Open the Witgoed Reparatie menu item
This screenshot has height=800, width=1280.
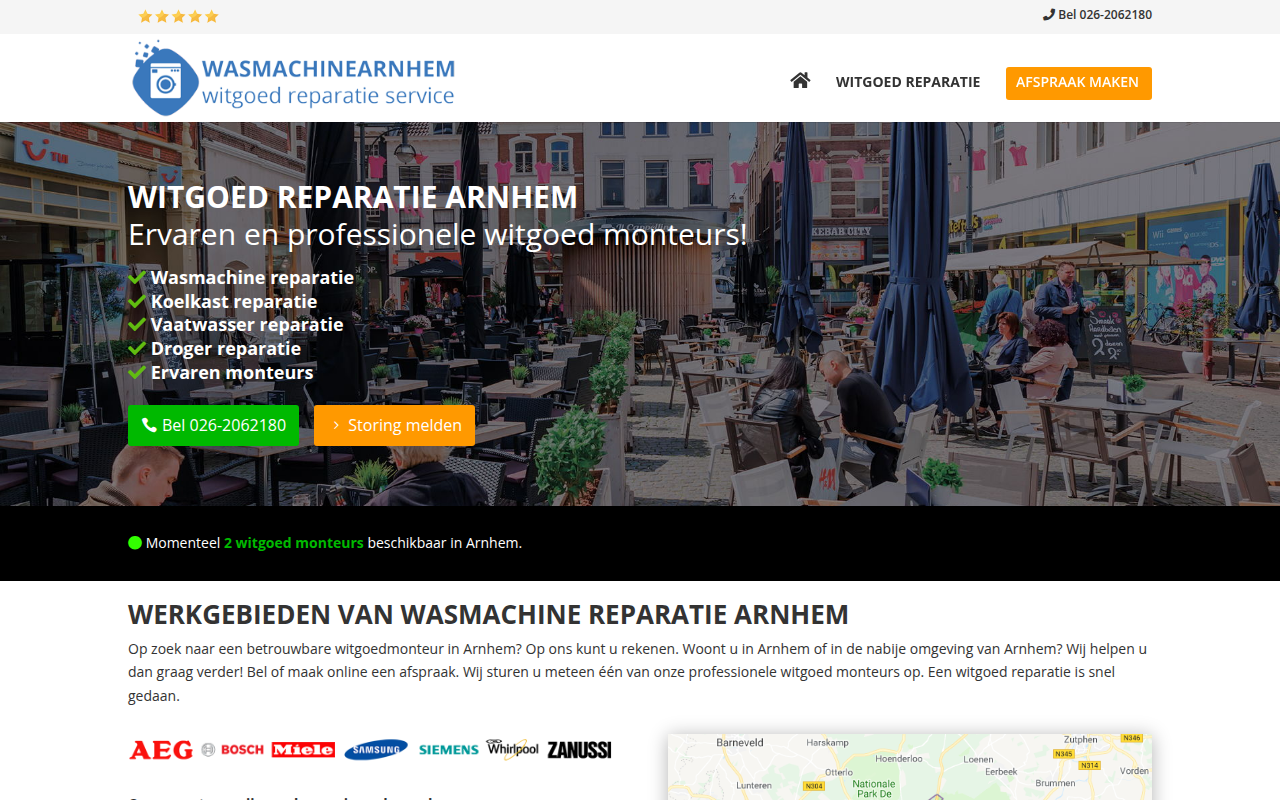tap(908, 82)
